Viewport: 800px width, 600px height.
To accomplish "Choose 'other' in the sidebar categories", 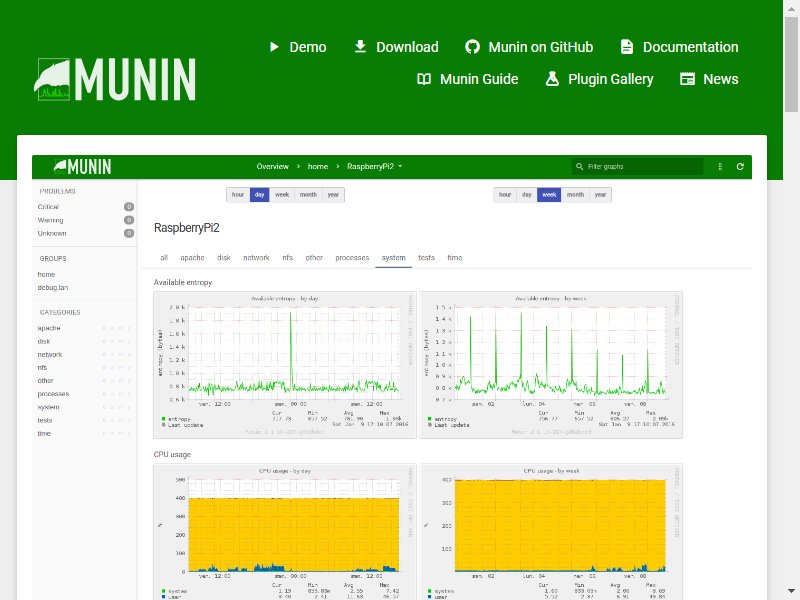I will (45, 381).
